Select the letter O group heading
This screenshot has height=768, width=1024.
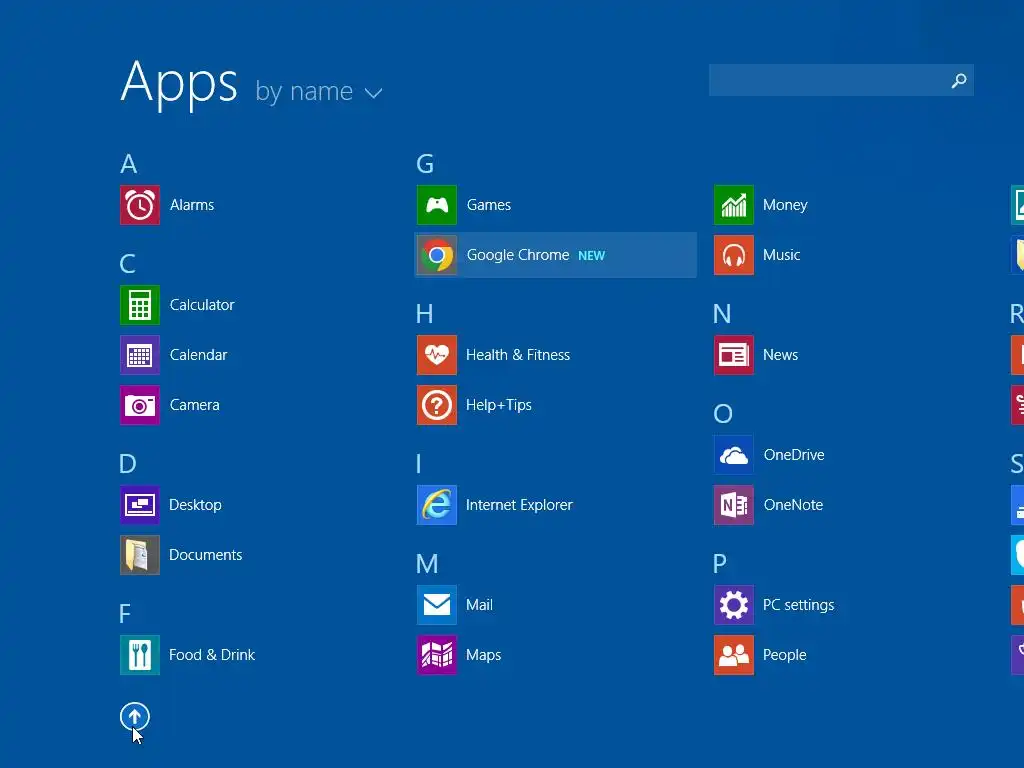pos(723,414)
